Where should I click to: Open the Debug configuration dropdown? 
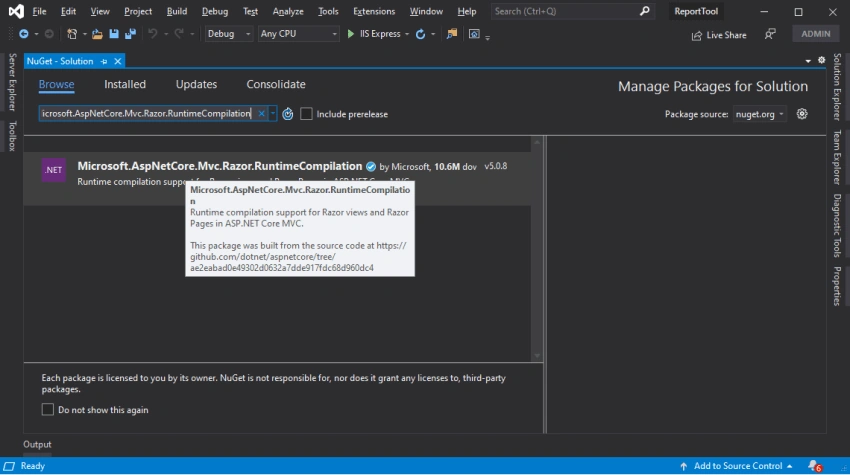[x=229, y=34]
